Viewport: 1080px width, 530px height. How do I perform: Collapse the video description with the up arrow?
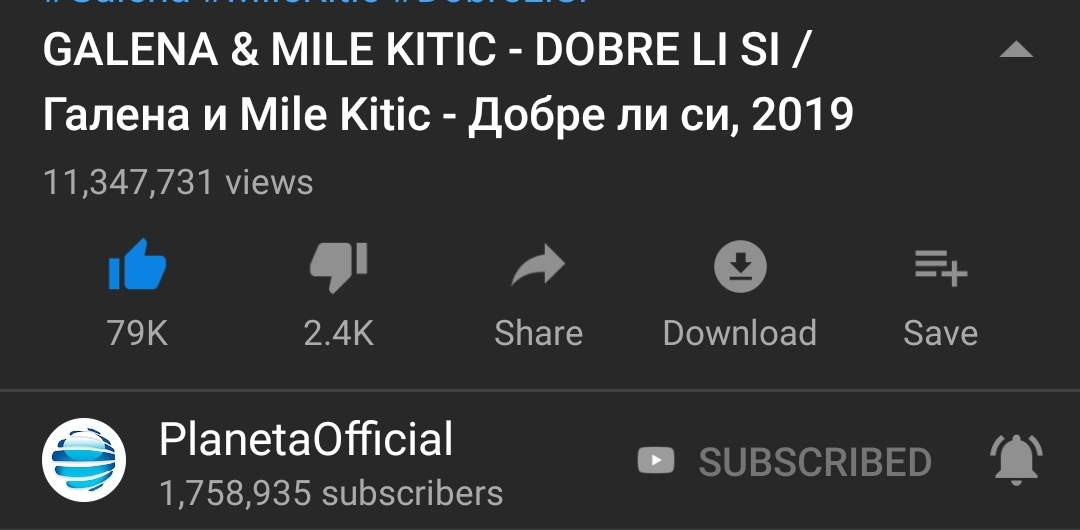pyautogui.click(x=1016, y=50)
